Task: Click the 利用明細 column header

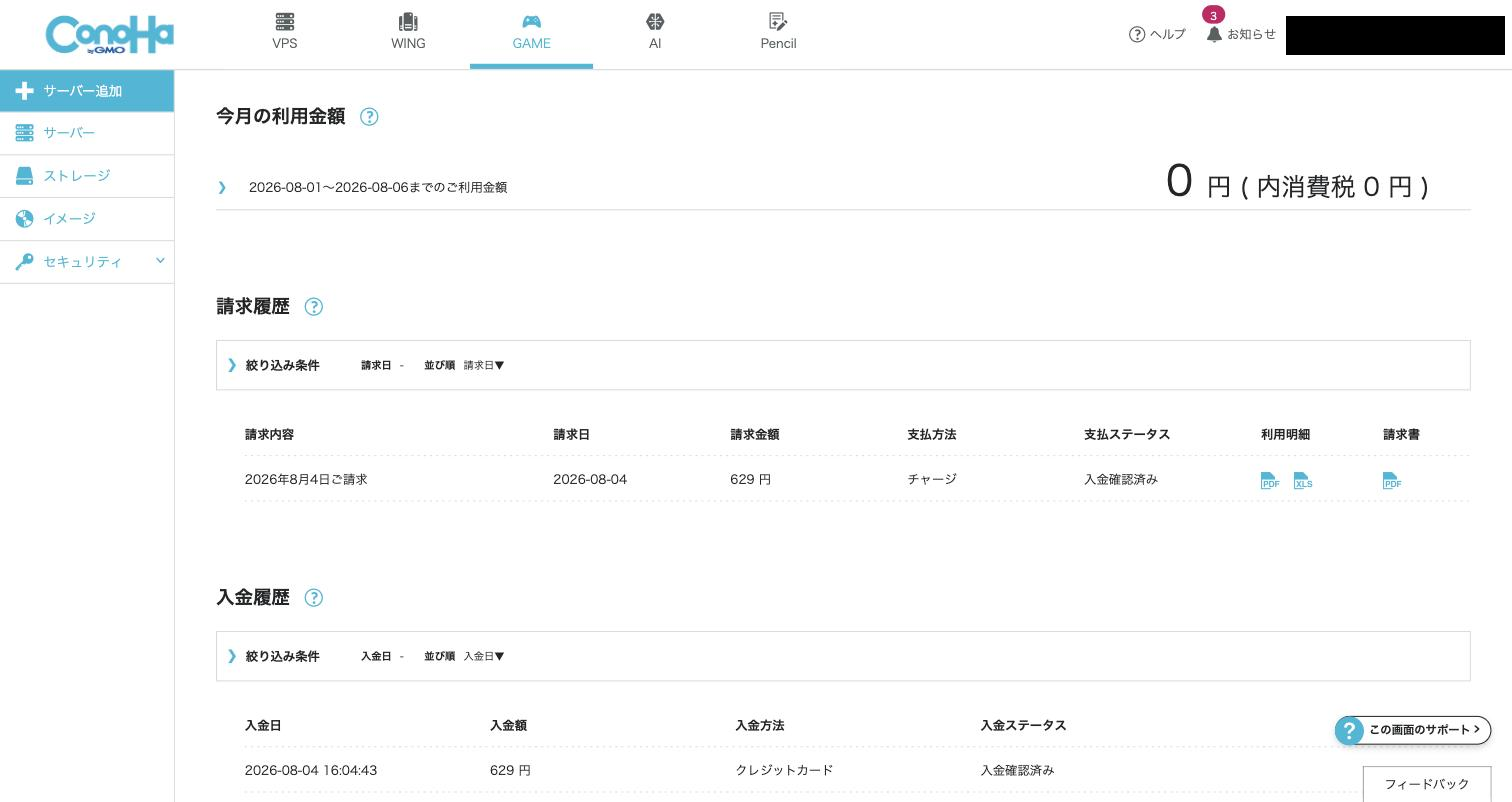Action: coord(1285,435)
